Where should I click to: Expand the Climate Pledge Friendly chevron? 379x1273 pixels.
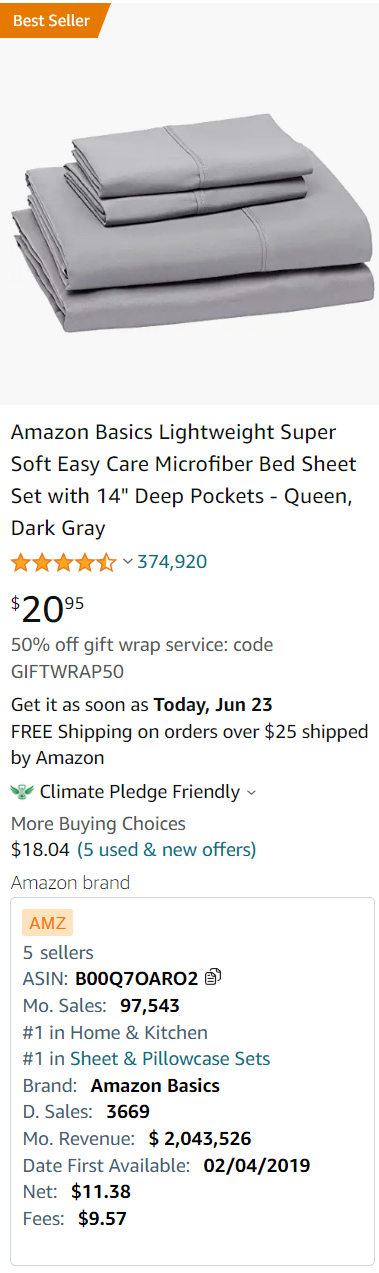pyautogui.click(x=251, y=793)
